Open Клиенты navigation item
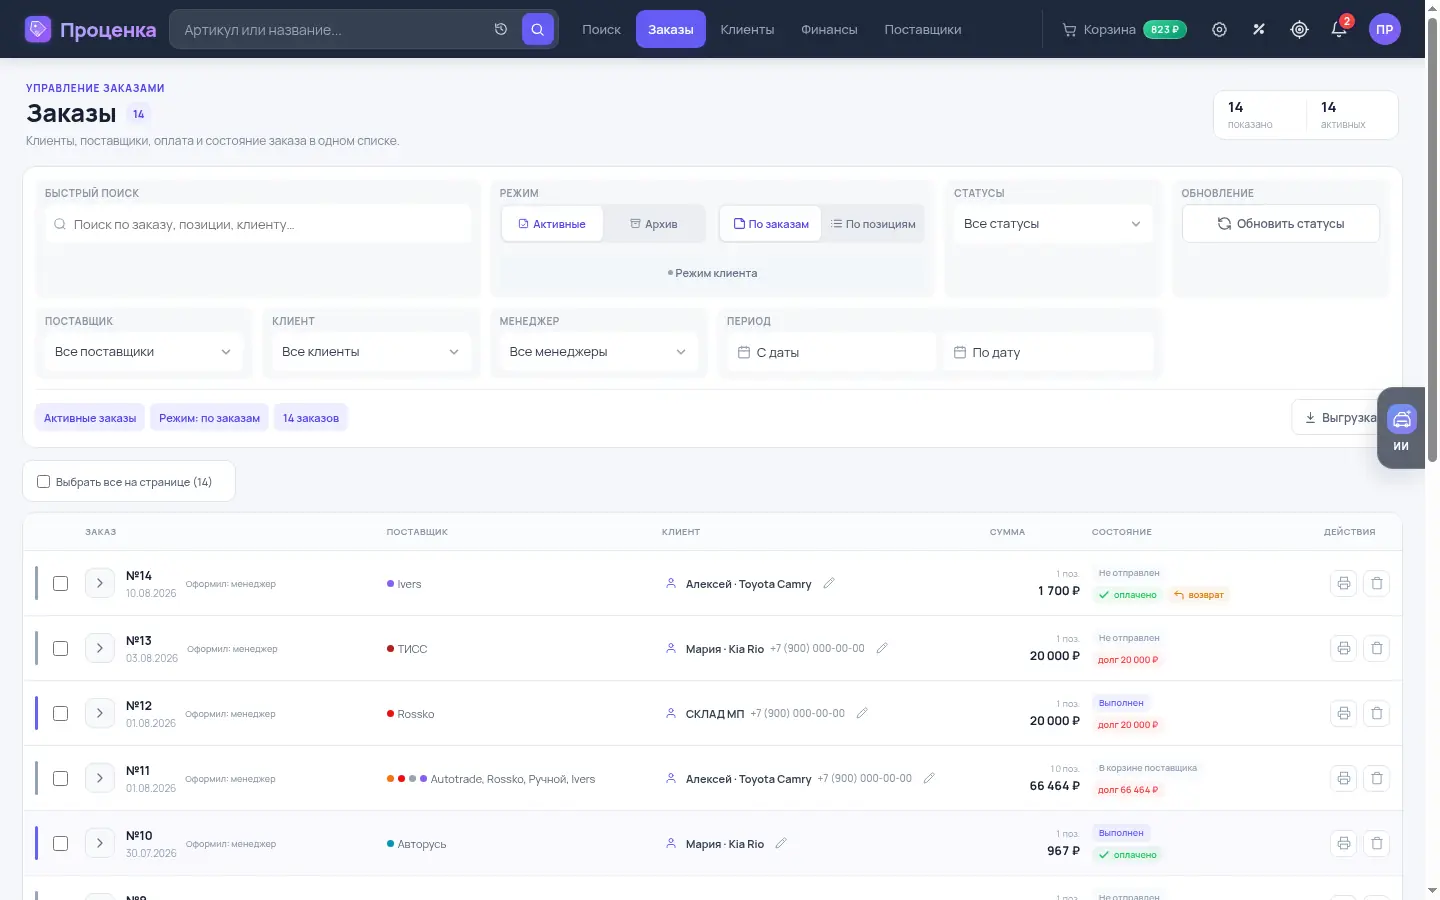The width and height of the screenshot is (1440, 900). tap(747, 29)
